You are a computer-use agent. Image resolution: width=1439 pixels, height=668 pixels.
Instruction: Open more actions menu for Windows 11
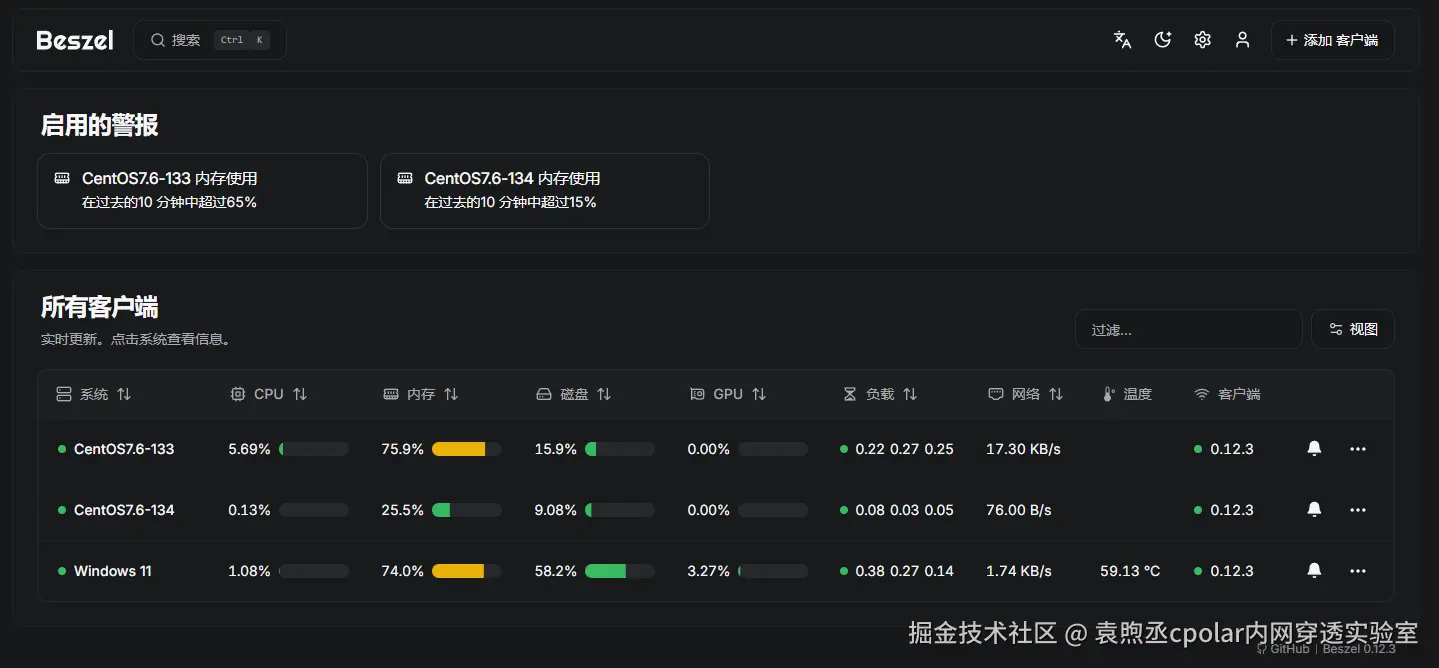pos(1358,571)
